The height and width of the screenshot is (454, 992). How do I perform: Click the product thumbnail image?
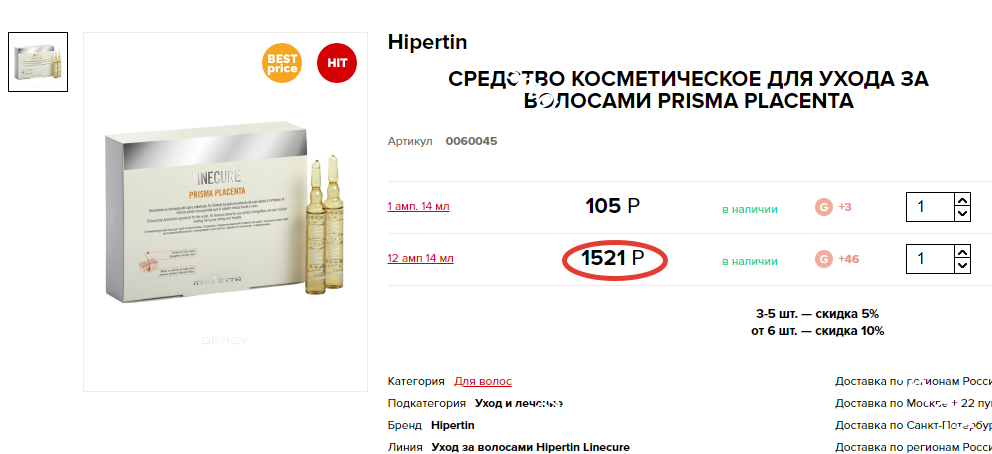tap(38, 62)
